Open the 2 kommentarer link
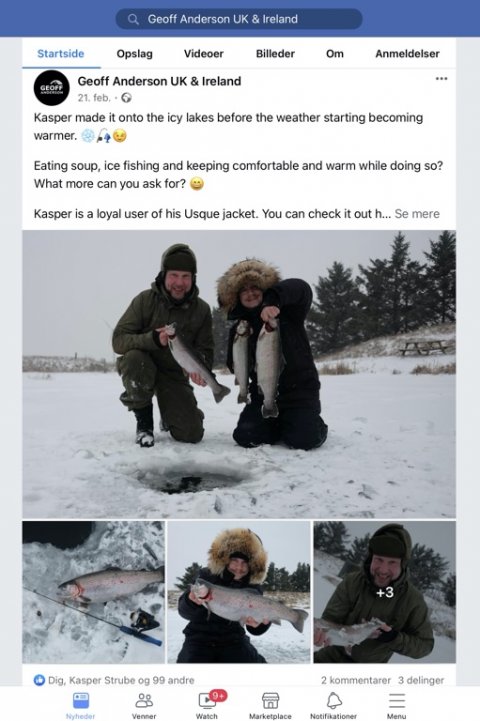The image size is (480, 721). click(355, 680)
